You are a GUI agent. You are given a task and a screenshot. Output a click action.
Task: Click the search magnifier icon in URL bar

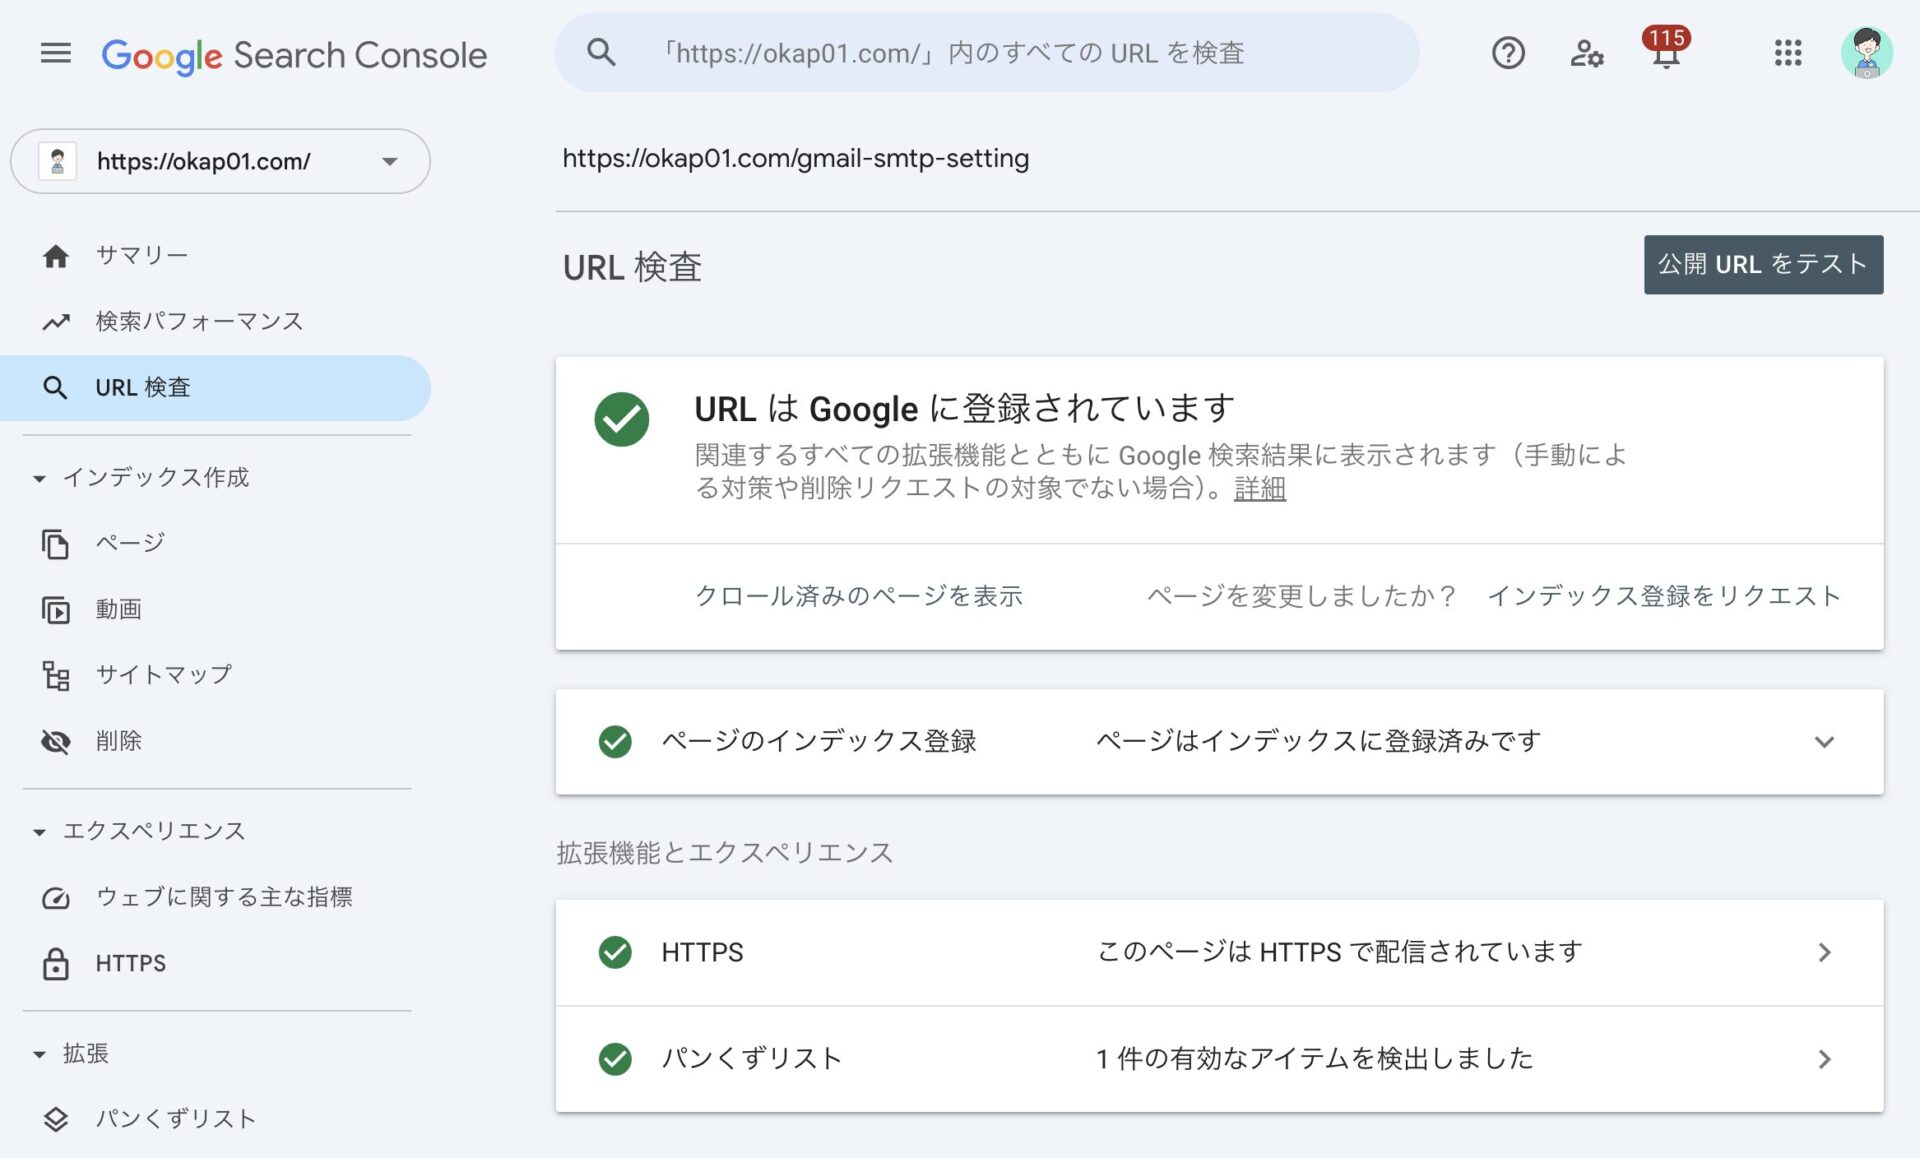tap(601, 52)
